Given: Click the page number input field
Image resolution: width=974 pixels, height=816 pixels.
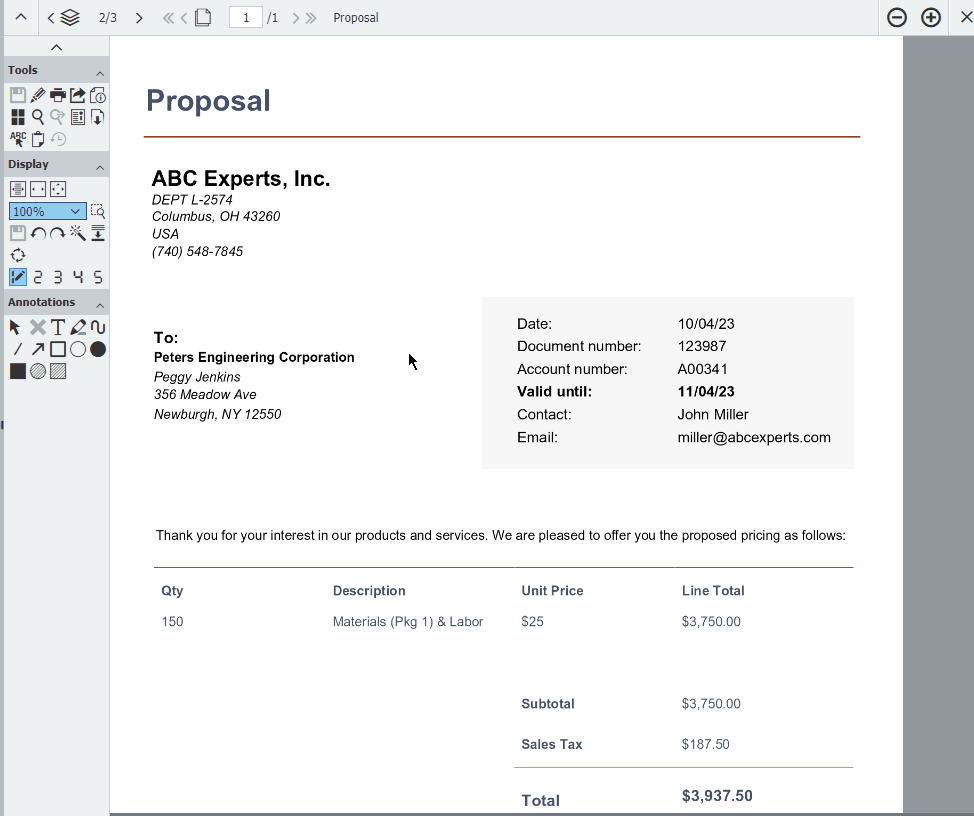Looking at the screenshot, I should 245,18.
